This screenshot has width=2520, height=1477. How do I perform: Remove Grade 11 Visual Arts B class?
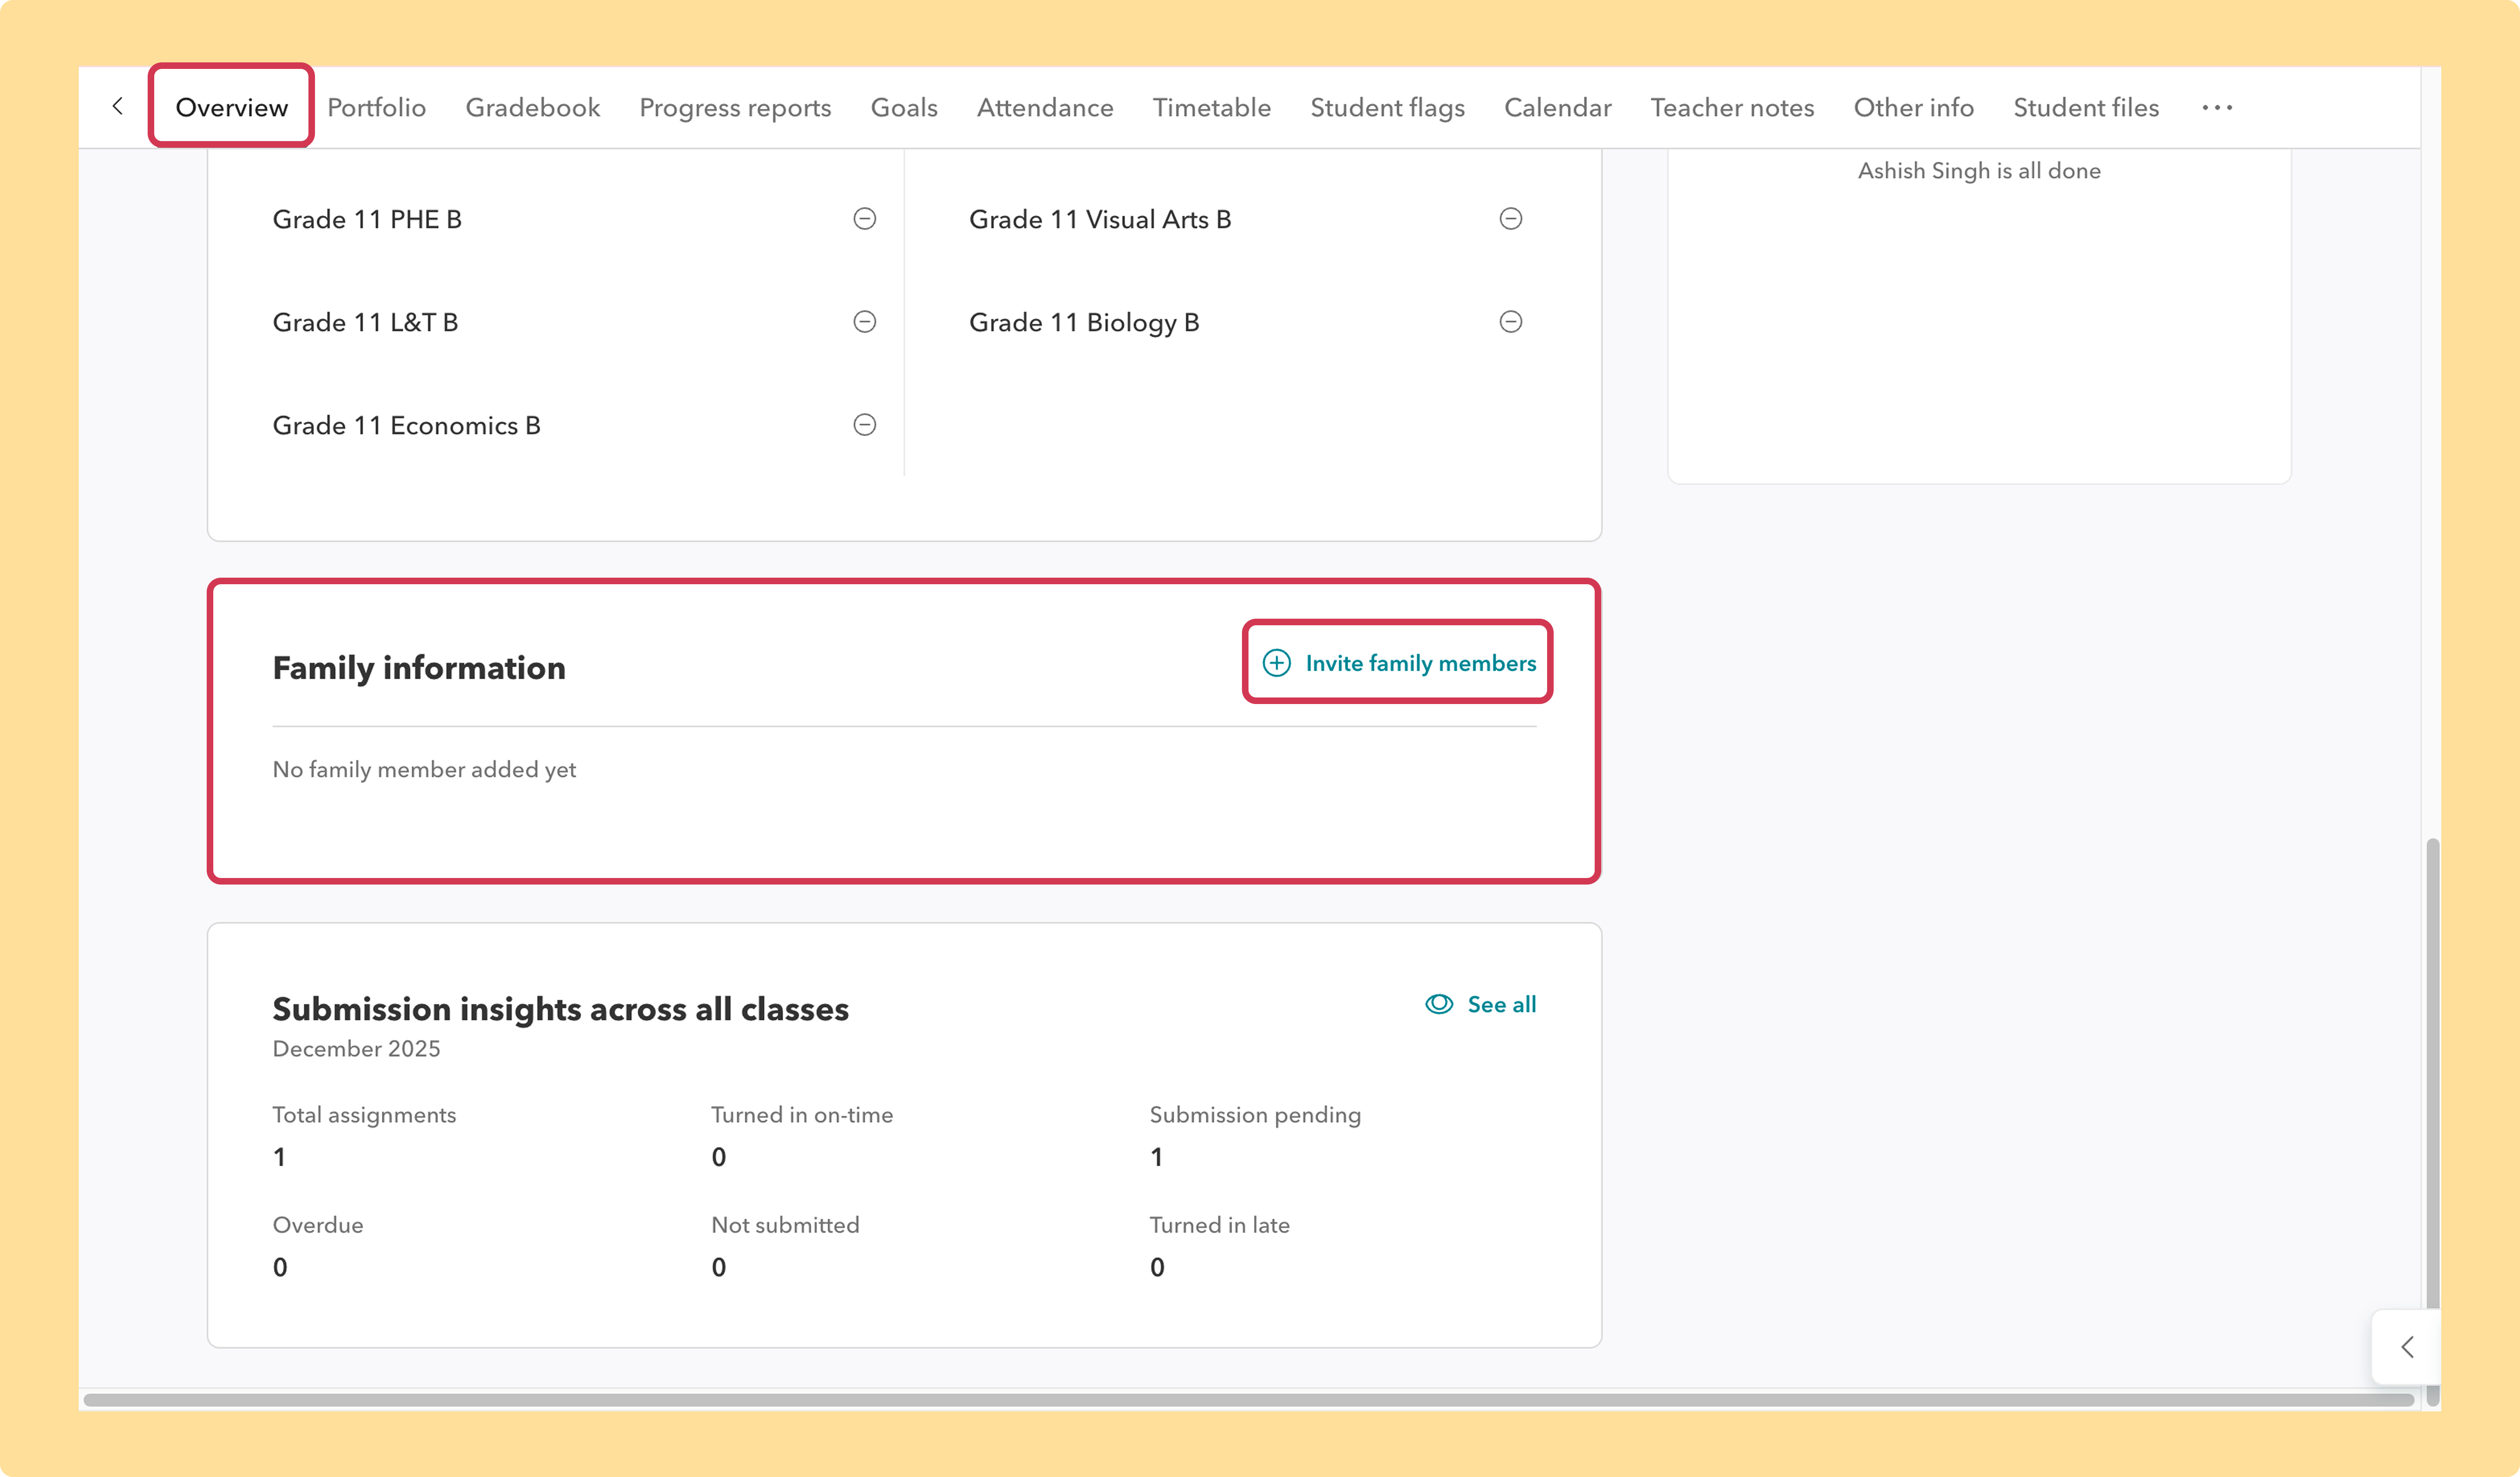coord(1511,219)
